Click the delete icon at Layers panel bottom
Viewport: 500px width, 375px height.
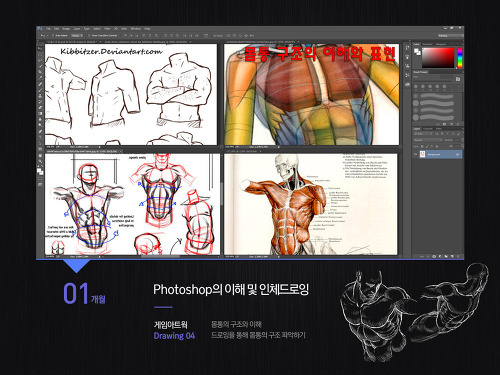point(458,256)
